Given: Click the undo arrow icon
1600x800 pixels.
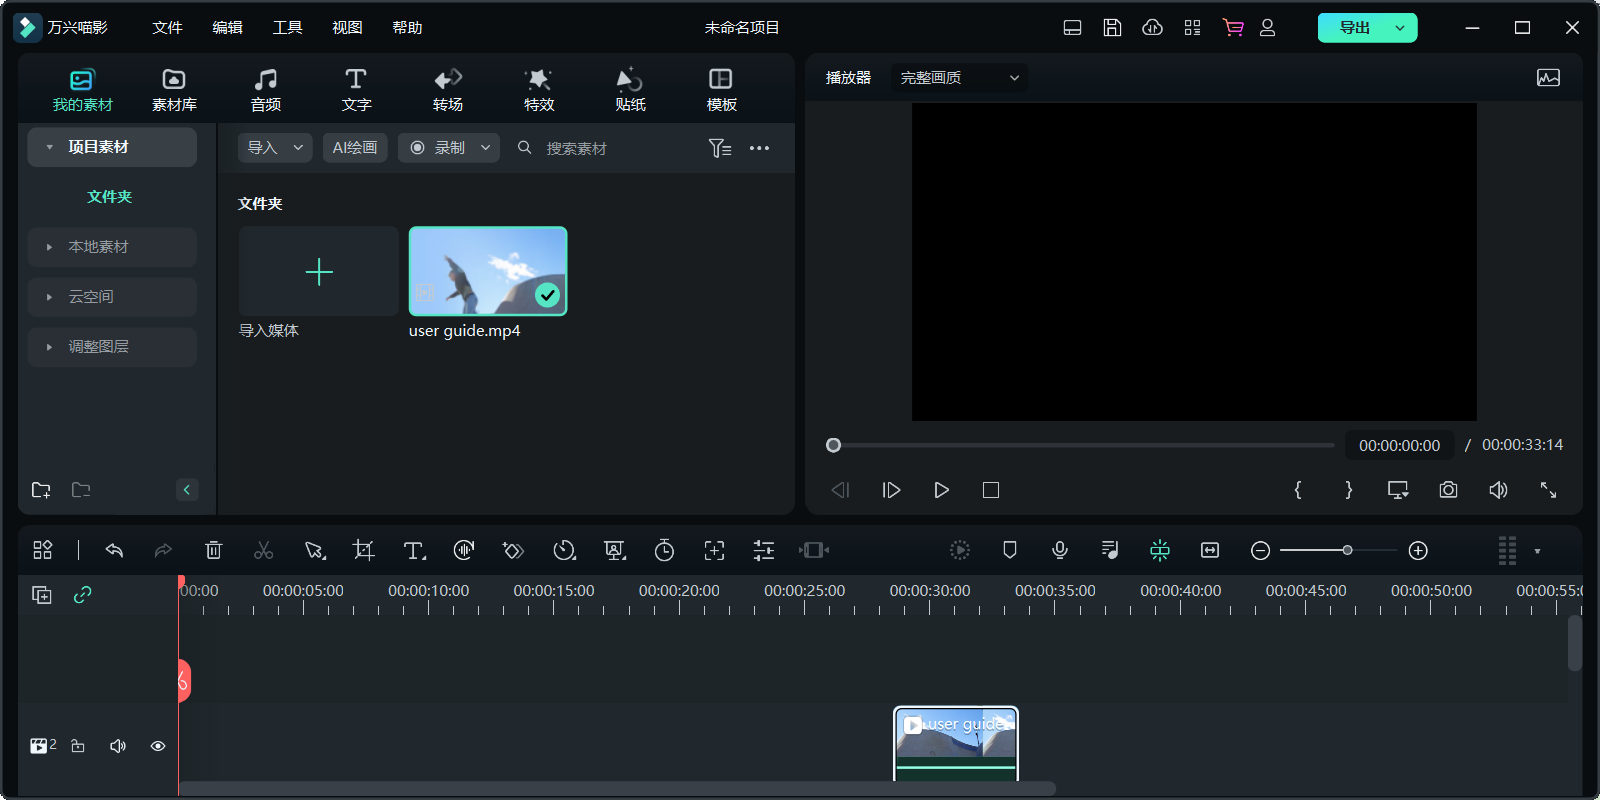Looking at the screenshot, I should click(114, 550).
